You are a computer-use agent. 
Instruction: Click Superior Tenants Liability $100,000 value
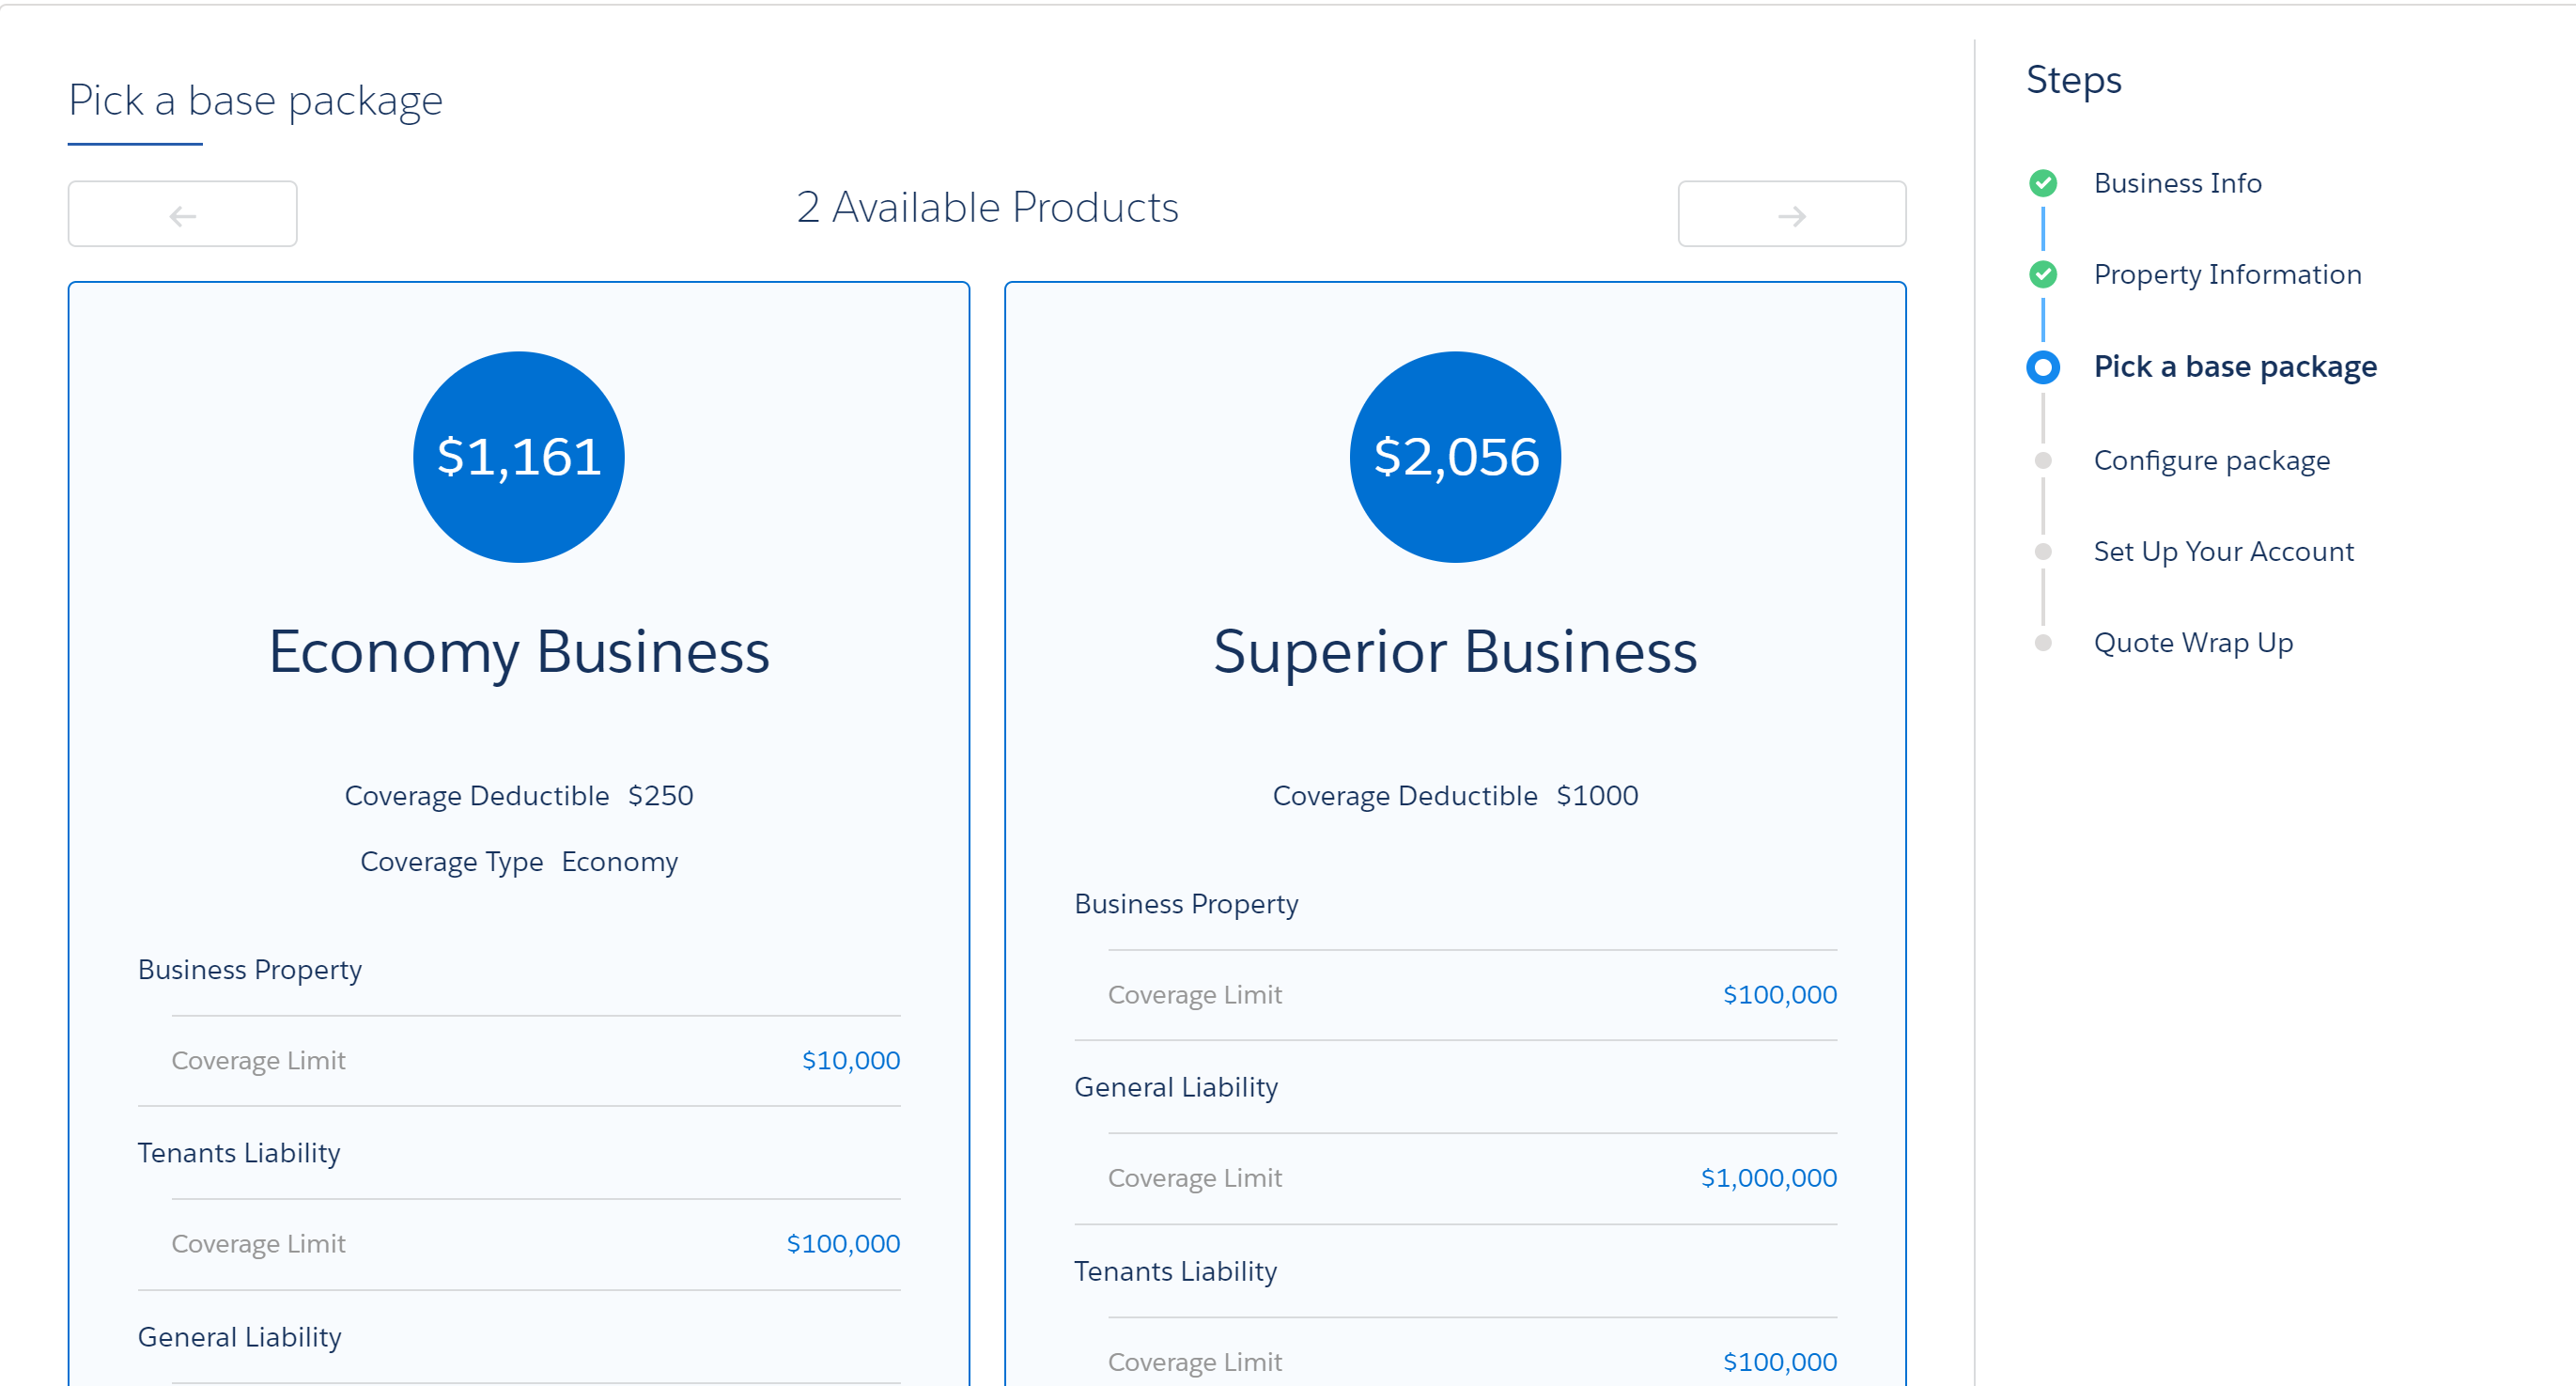[x=1779, y=1362]
